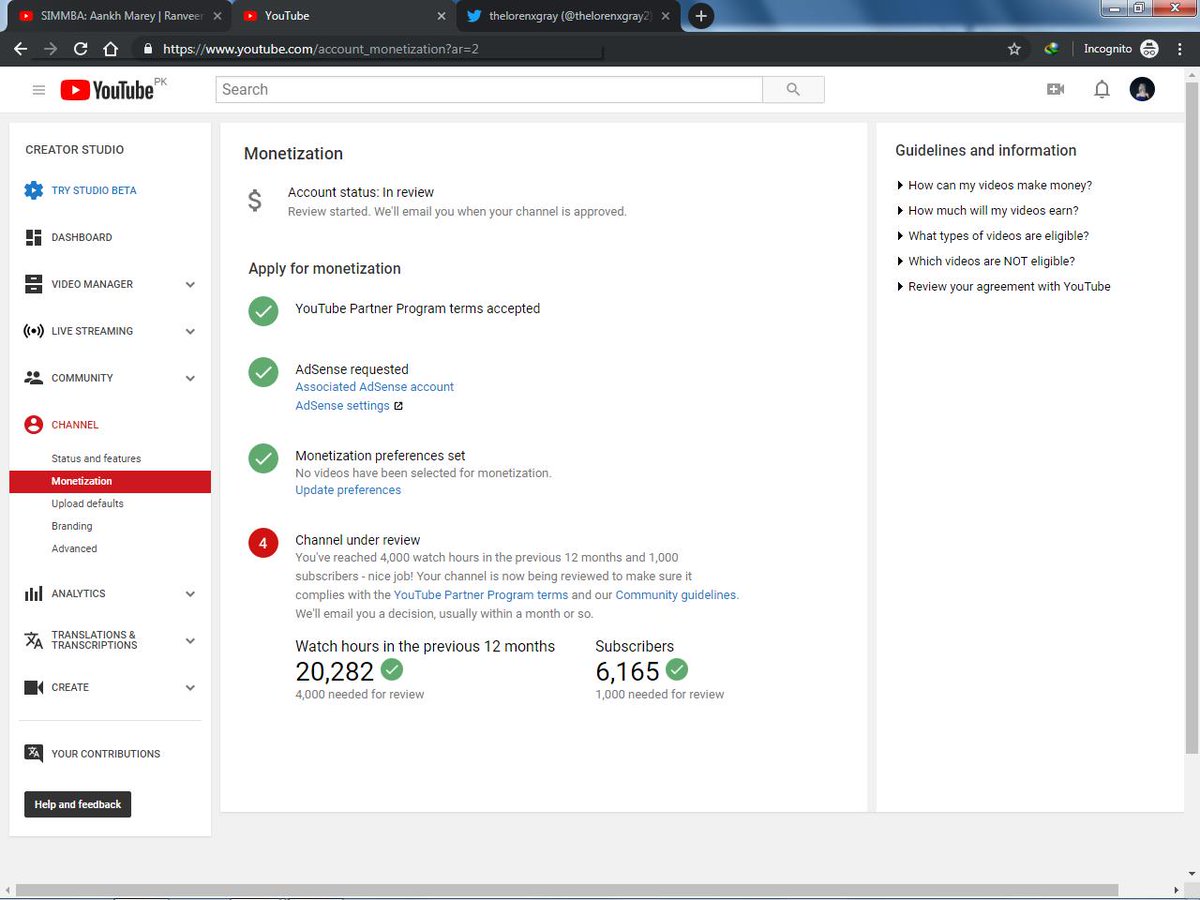Go back with the browser back arrow
Image resolution: width=1200 pixels, height=900 pixels.
pyautogui.click(x=20, y=48)
